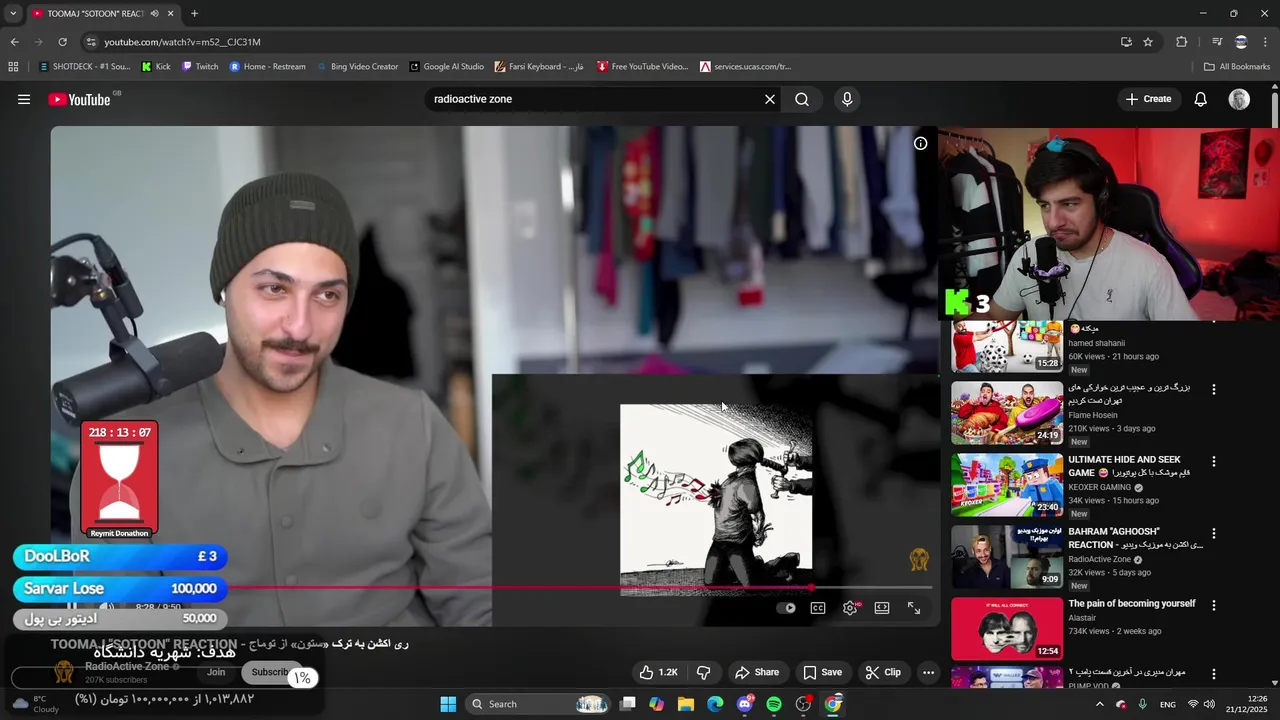Open YouTube notifications bell
This screenshot has height=720, width=1280.
[x=1201, y=99]
